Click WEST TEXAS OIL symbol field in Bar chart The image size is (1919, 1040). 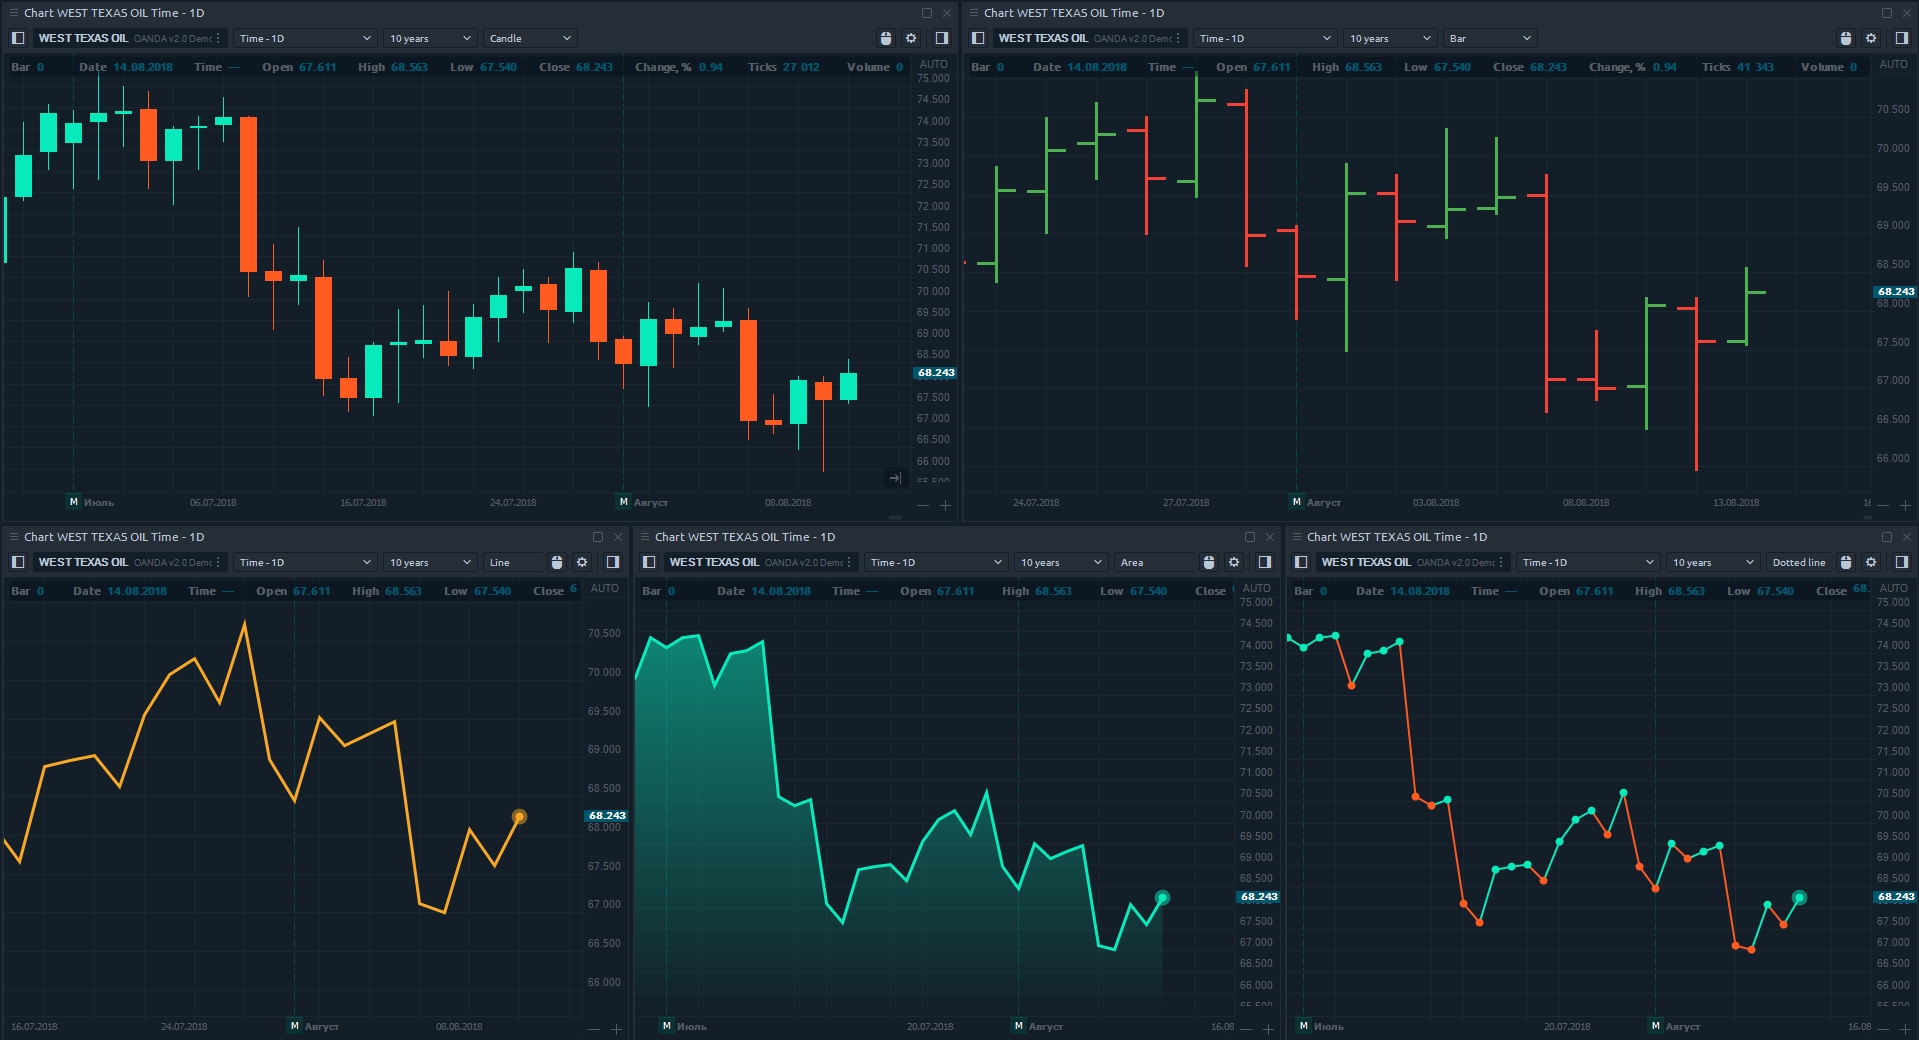point(1043,38)
